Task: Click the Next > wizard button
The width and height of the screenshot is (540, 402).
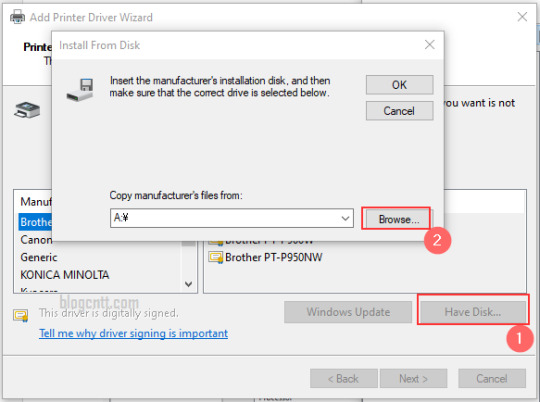Action: (414, 379)
